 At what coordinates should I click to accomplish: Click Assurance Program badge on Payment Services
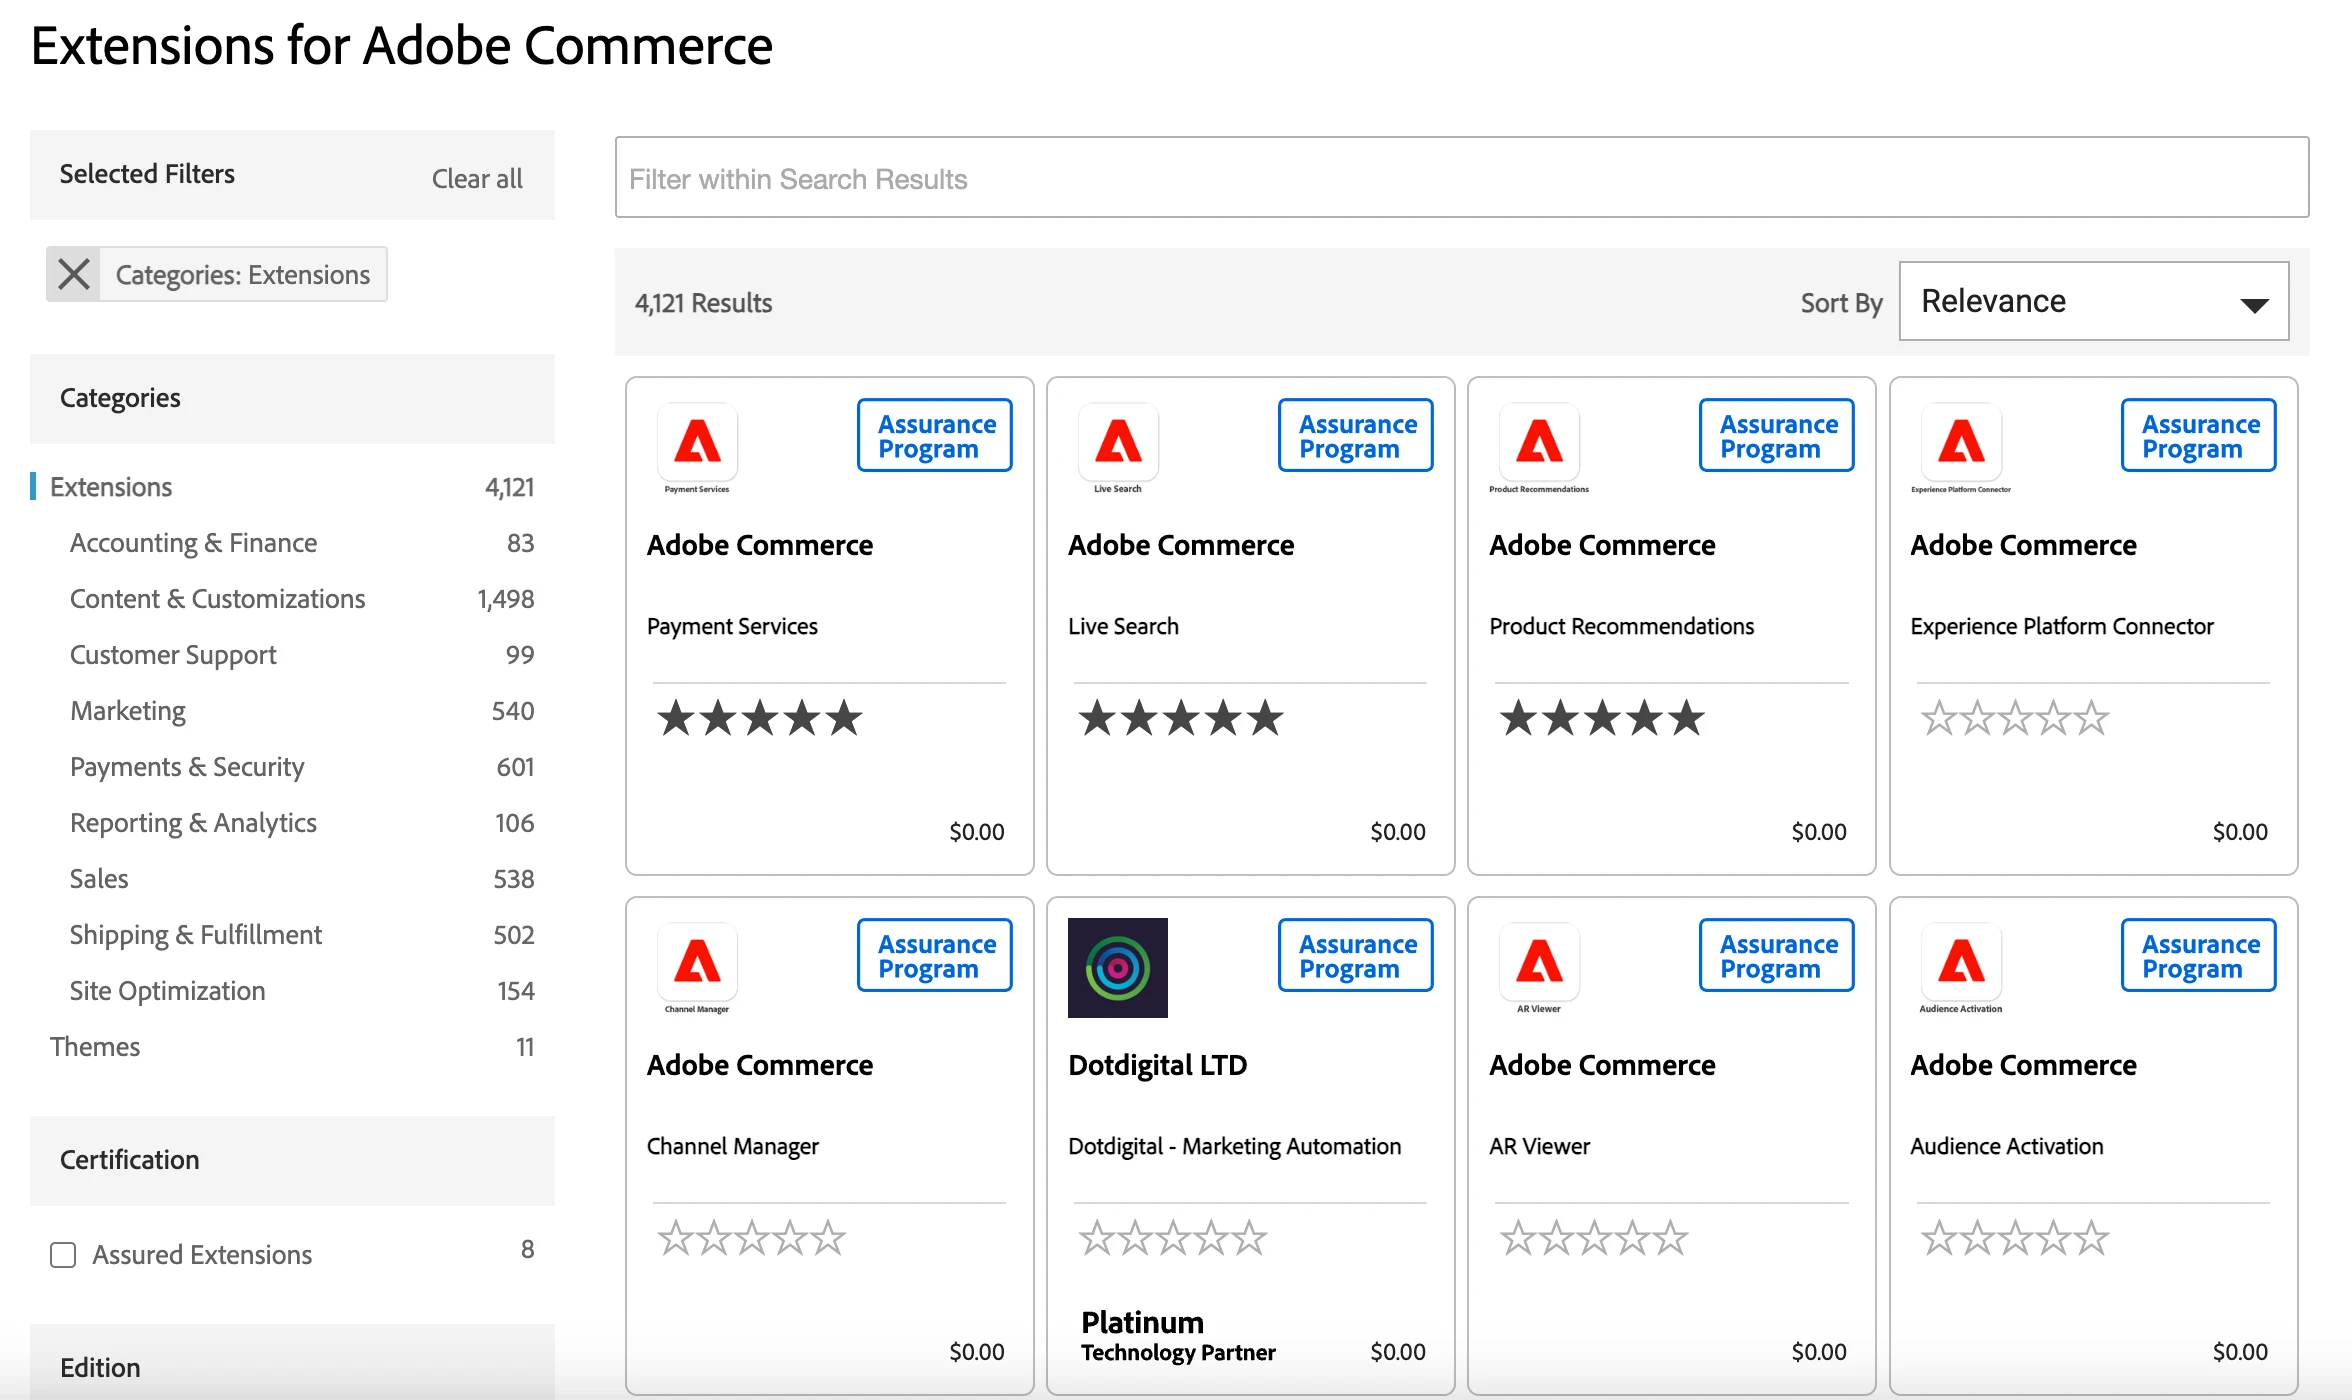935,436
